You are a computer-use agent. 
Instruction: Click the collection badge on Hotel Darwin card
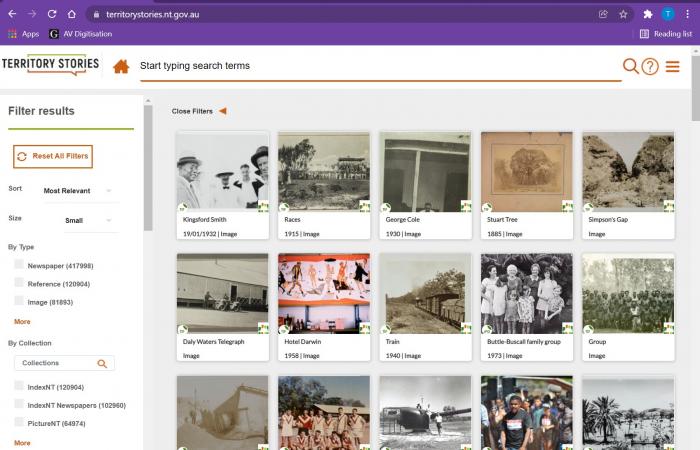point(365,328)
